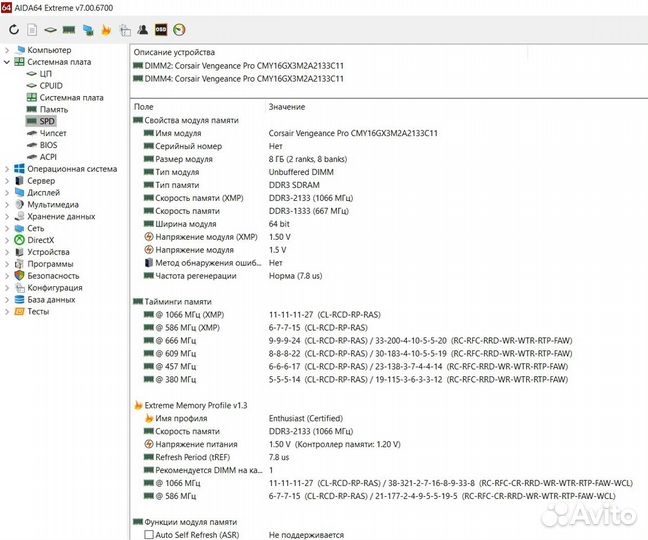Click the DirectX Xbox icon in tree

point(19,240)
